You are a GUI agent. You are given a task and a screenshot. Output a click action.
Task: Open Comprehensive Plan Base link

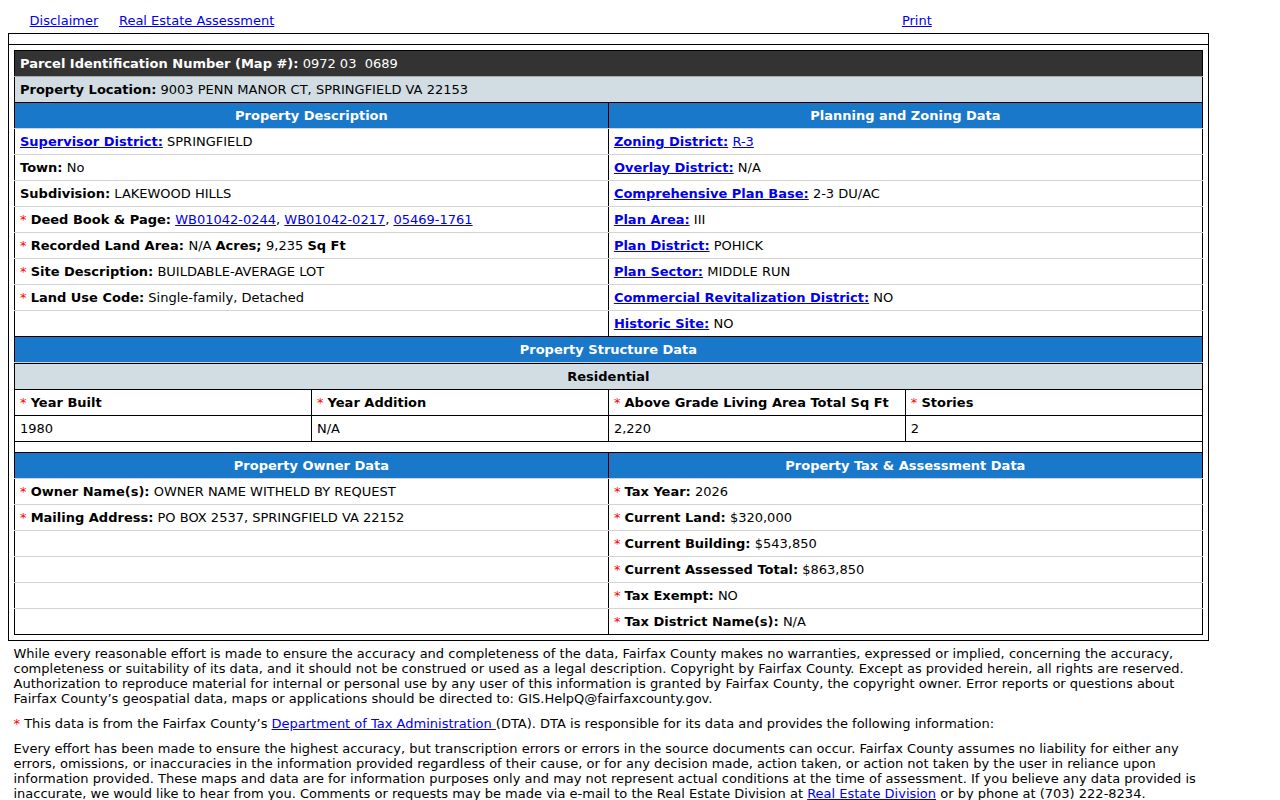711,193
